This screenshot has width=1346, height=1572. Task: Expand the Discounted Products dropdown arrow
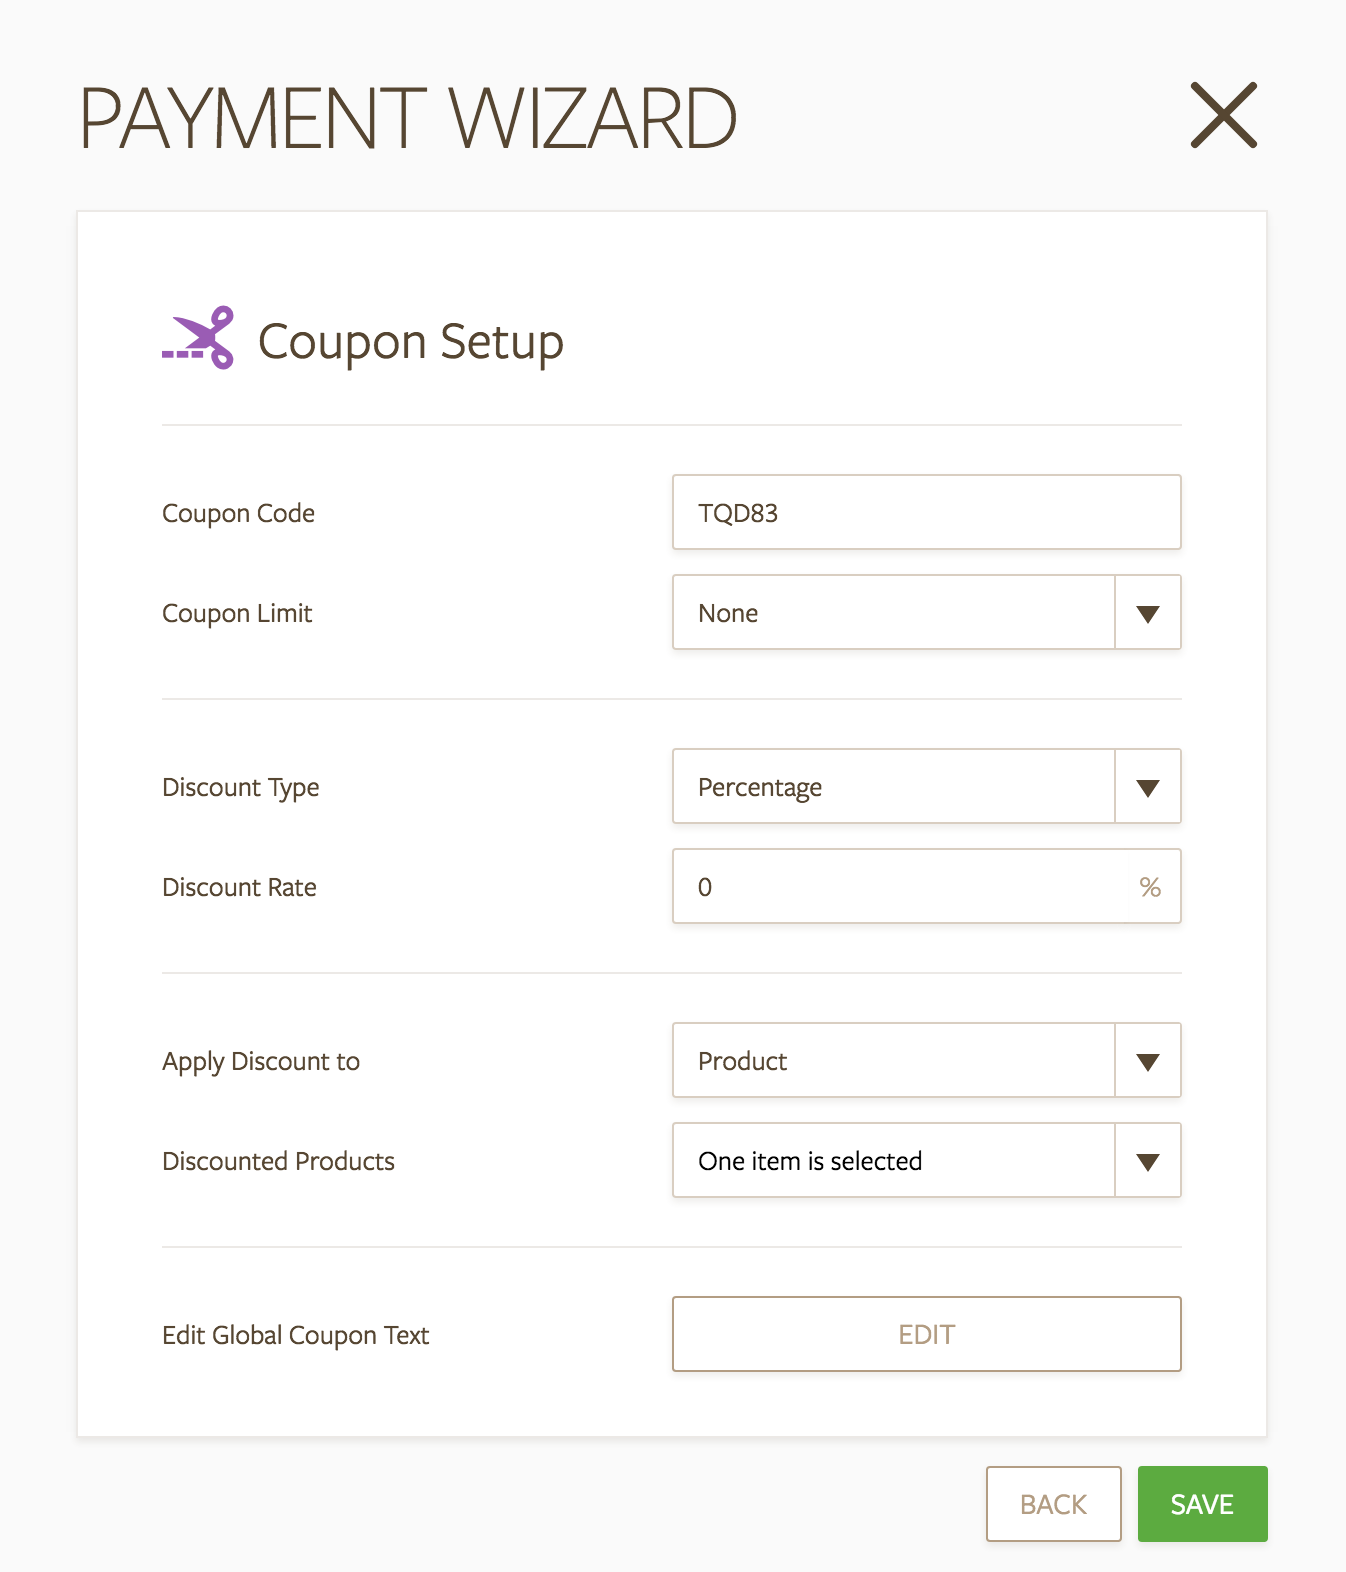[x=1148, y=1161]
